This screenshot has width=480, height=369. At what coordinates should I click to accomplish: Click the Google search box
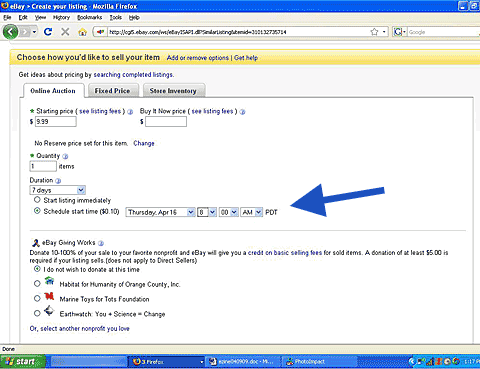[x=443, y=32]
